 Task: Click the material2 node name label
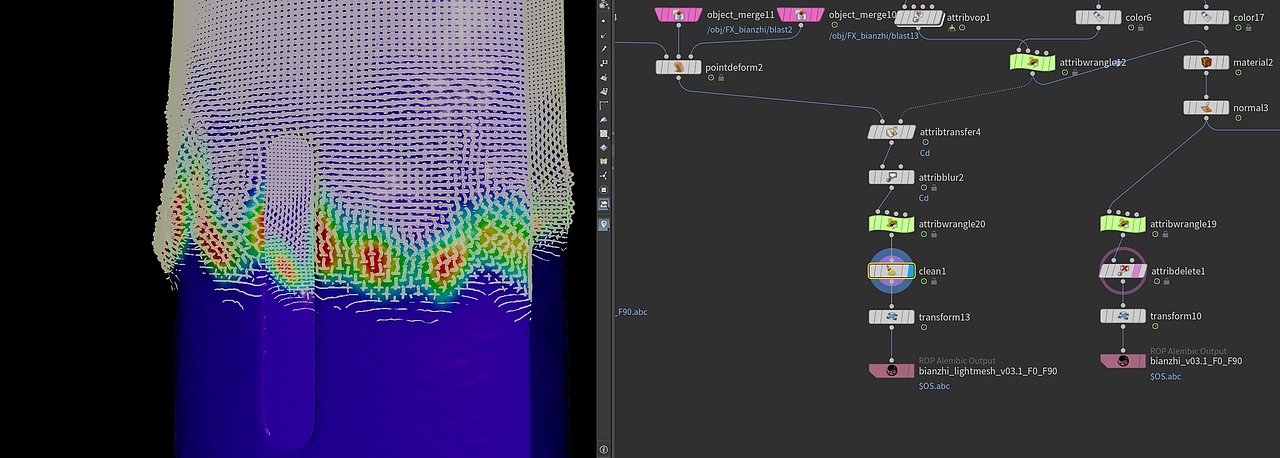1253,62
